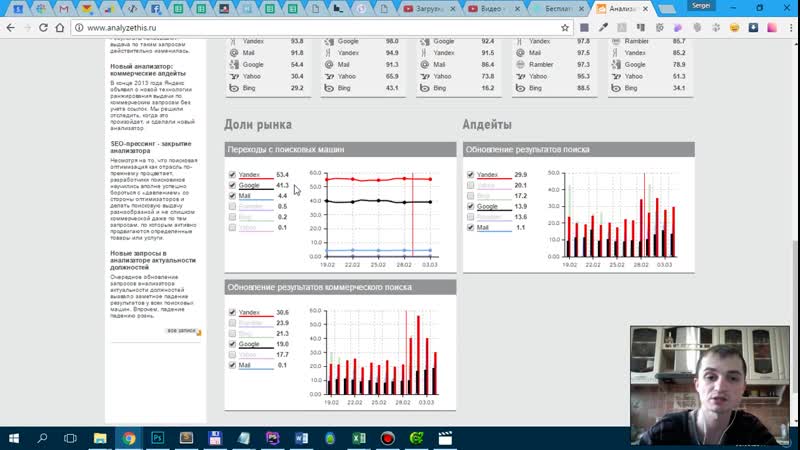Uncheck Yandex in the search referrals chart
This screenshot has width=800, height=450.
[232, 174]
